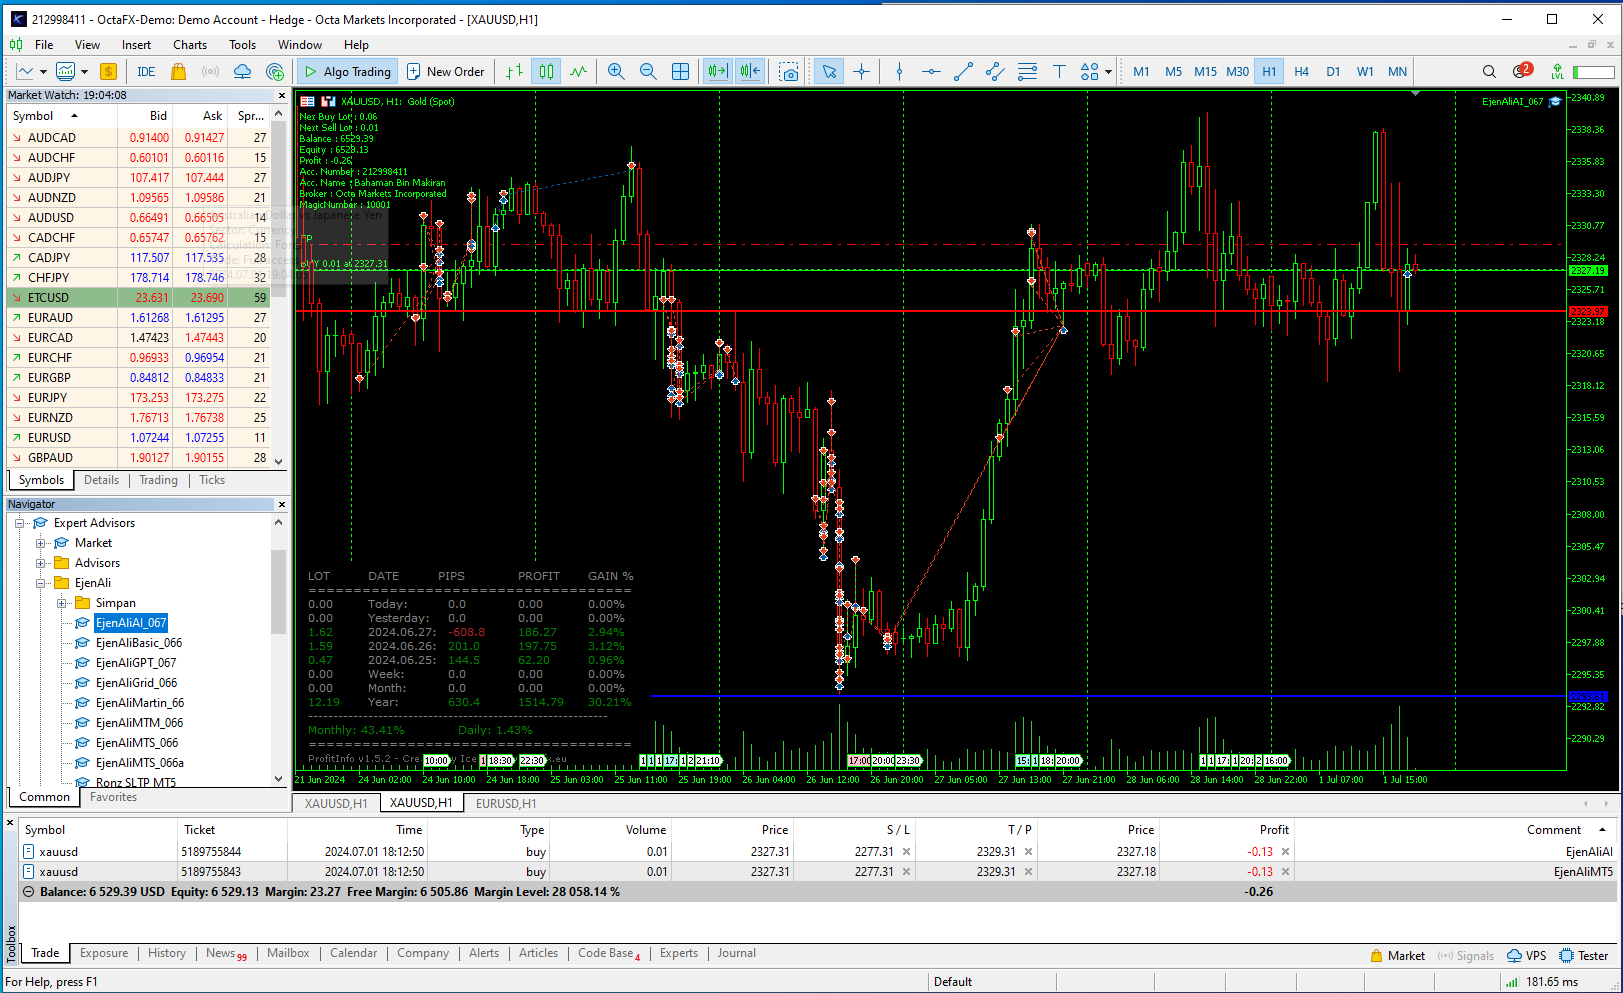Check connection strength in the status bar
The image size is (1623, 993).
(1512, 981)
